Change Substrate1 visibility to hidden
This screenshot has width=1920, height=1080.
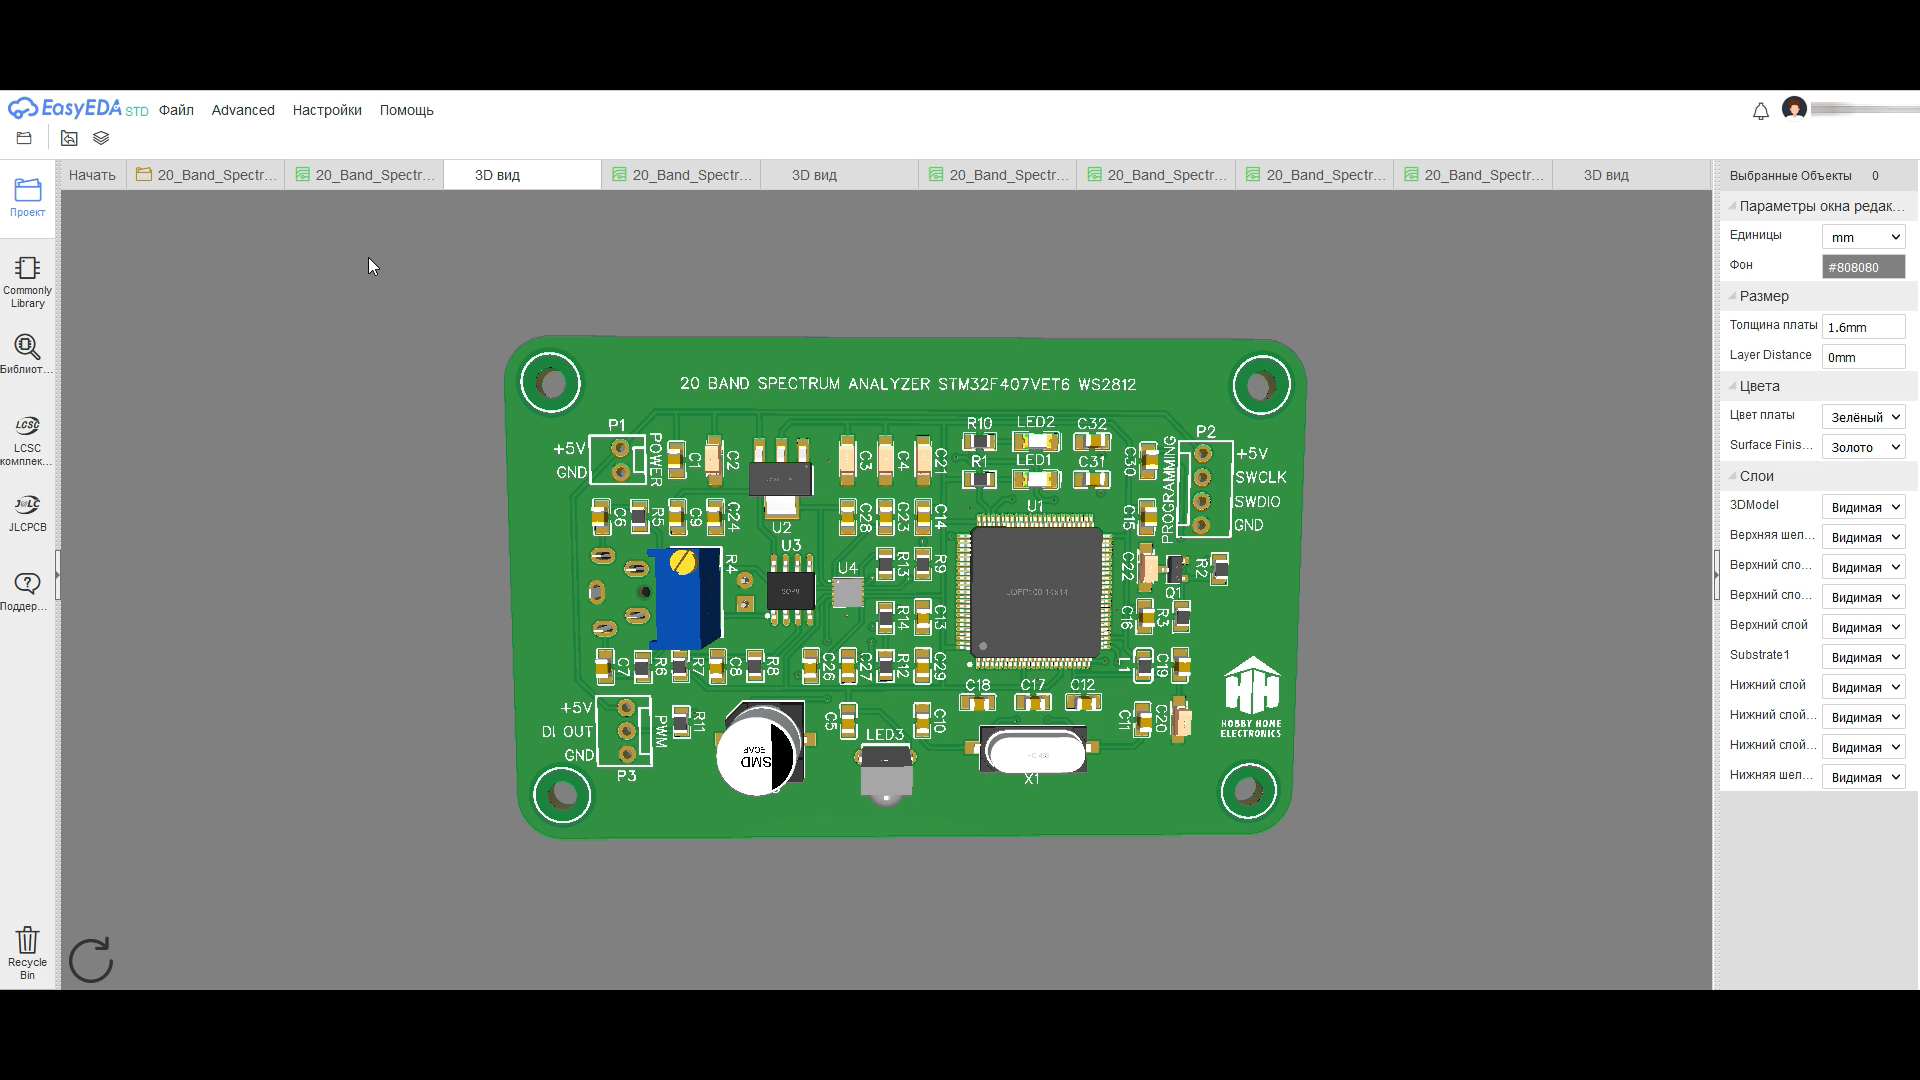point(1862,656)
